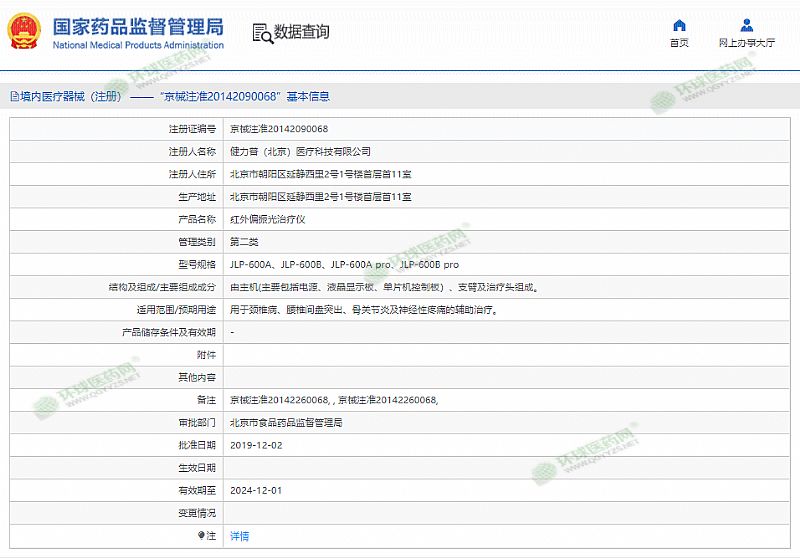Click the 网上办事大厅 text label
This screenshot has height=558, width=800.
click(x=747, y=43)
